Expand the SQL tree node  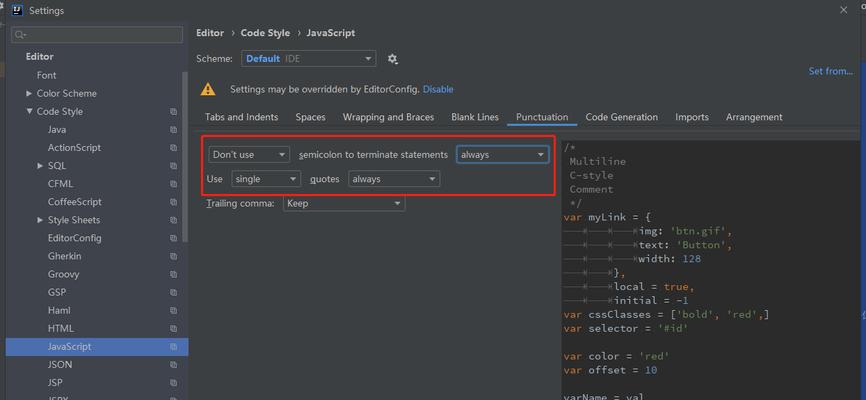point(40,166)
